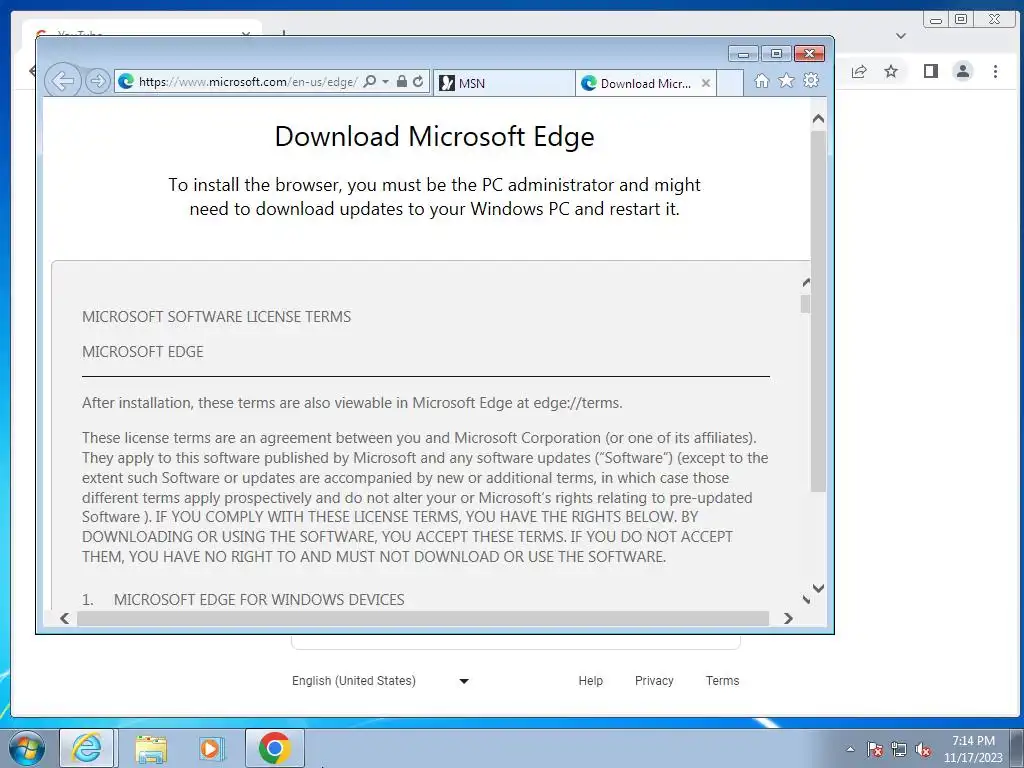The width and height of the screenshot is (1024, 768).
Task: Open the IE tools gear menu
Action: coord(811,80)
